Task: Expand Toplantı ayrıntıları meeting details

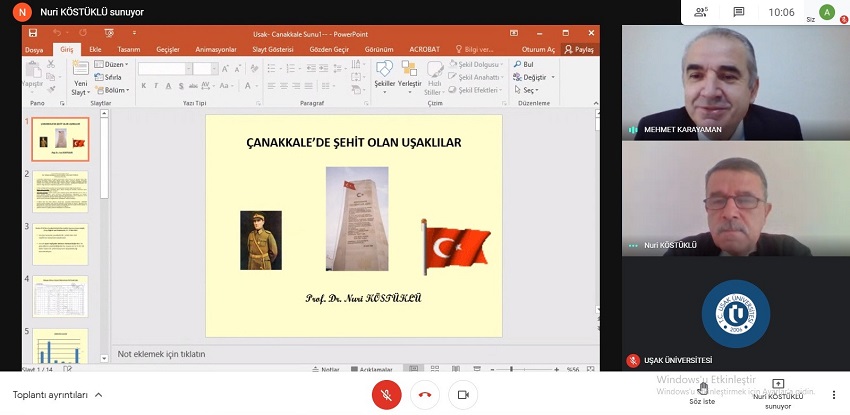Action: (x=57, y=395)
